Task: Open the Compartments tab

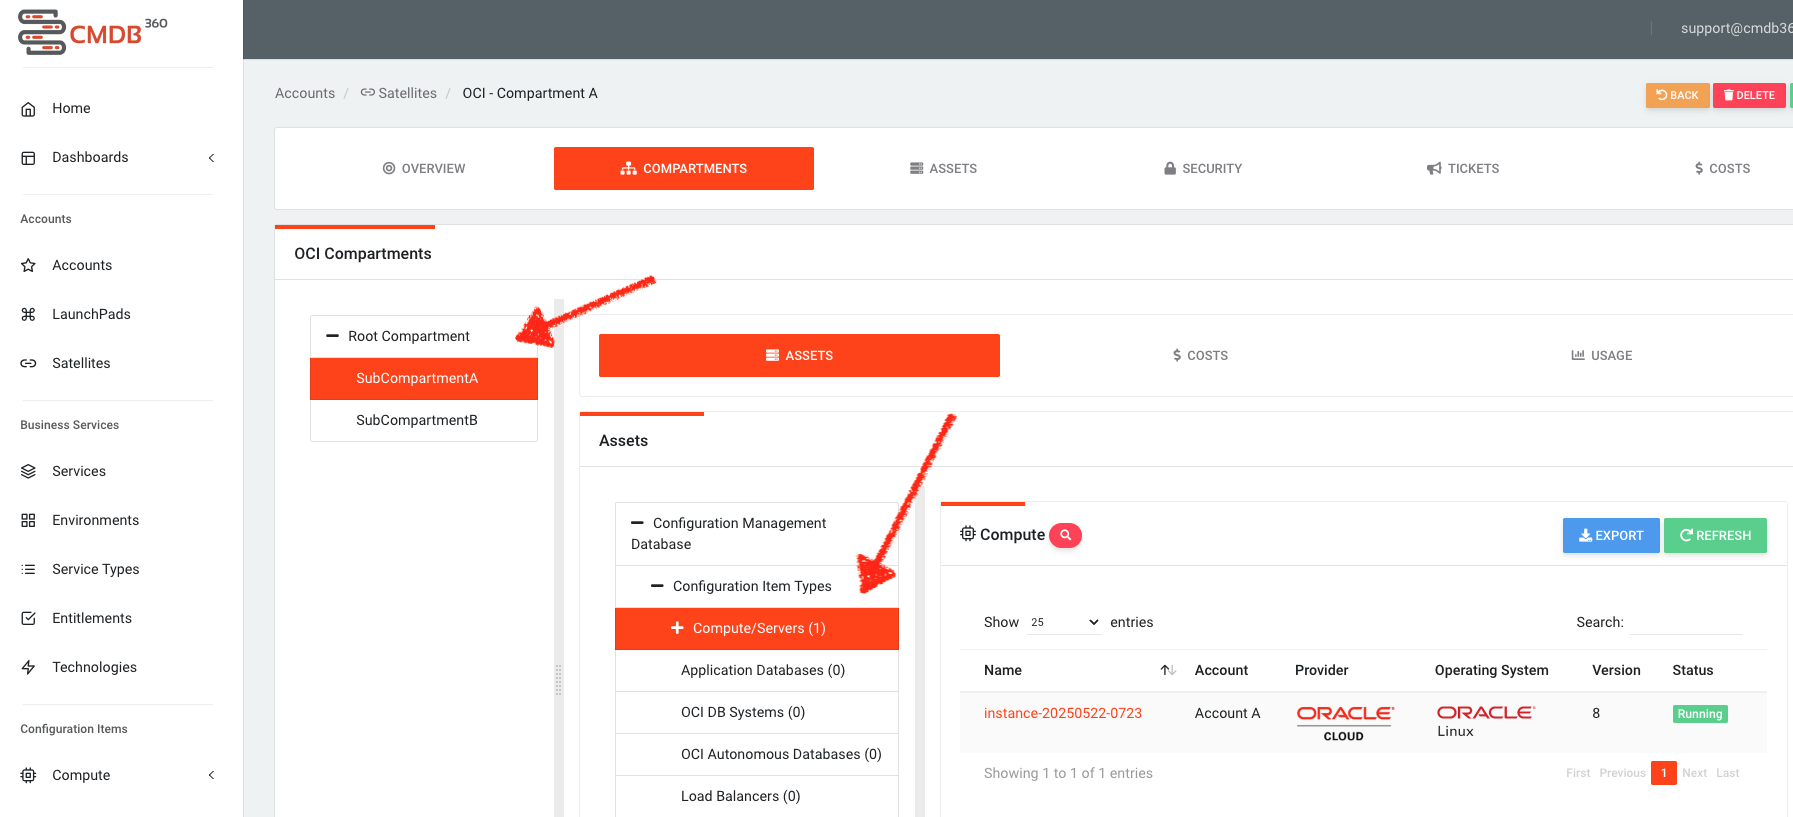Action: pyautogui.click(x=684, y=169)
